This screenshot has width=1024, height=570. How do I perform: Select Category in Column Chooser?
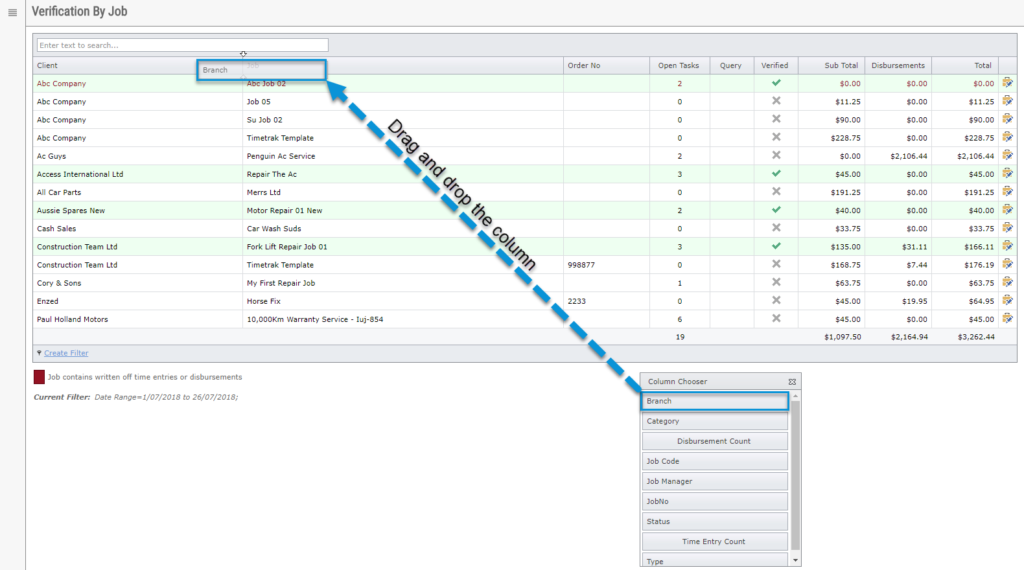pos(714,421)
